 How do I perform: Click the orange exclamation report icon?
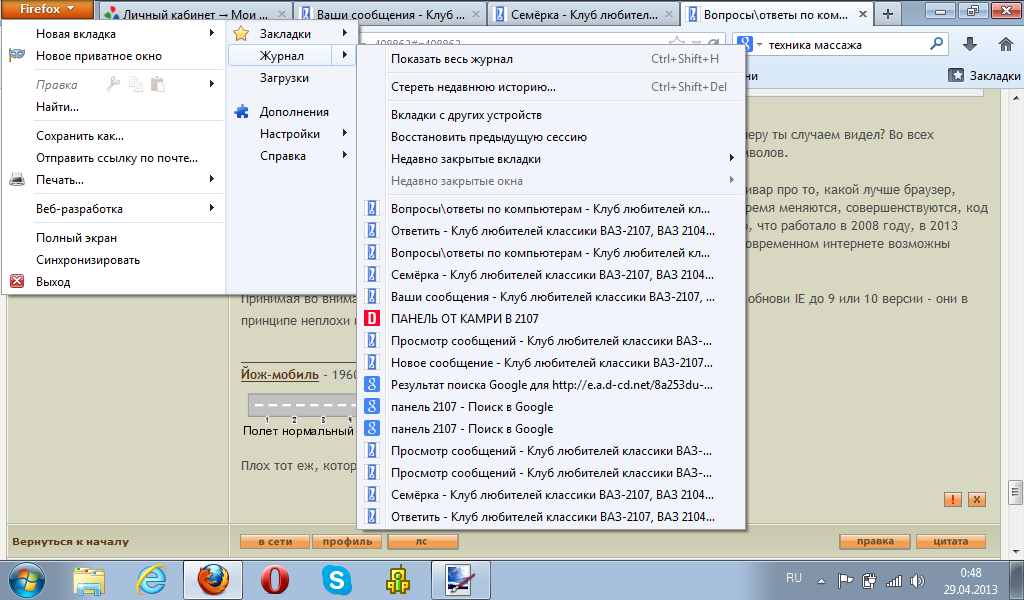pyautogui.click(x=953, y=499)
